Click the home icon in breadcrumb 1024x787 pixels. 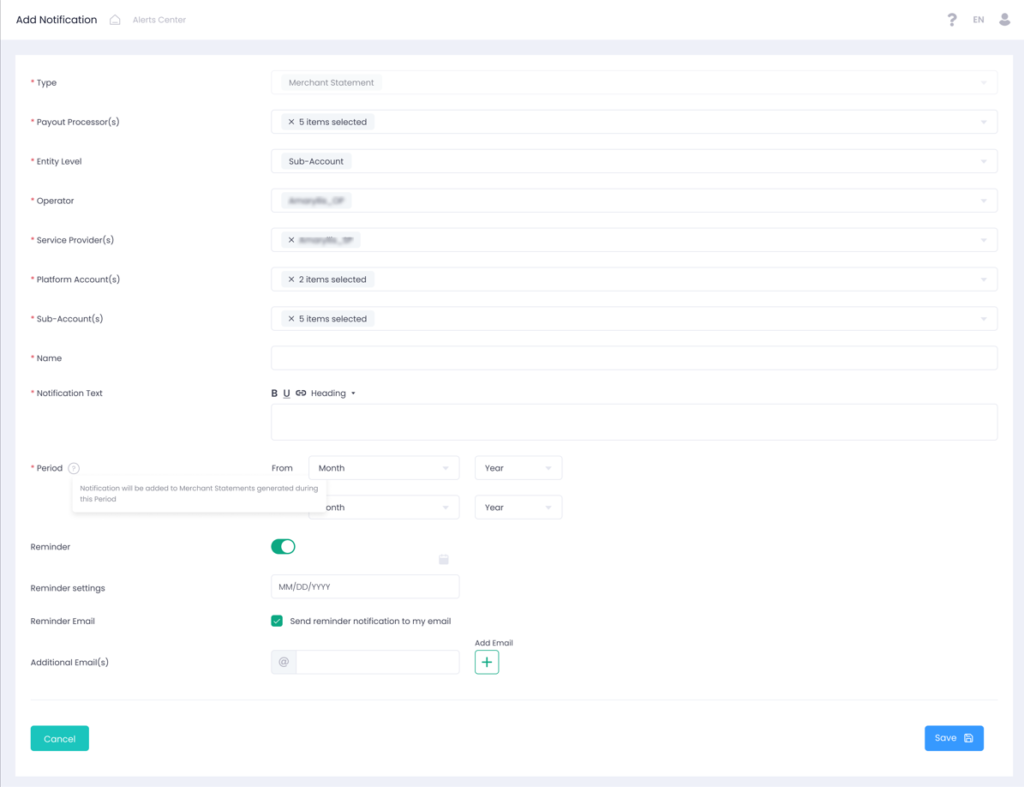[115, 20]
